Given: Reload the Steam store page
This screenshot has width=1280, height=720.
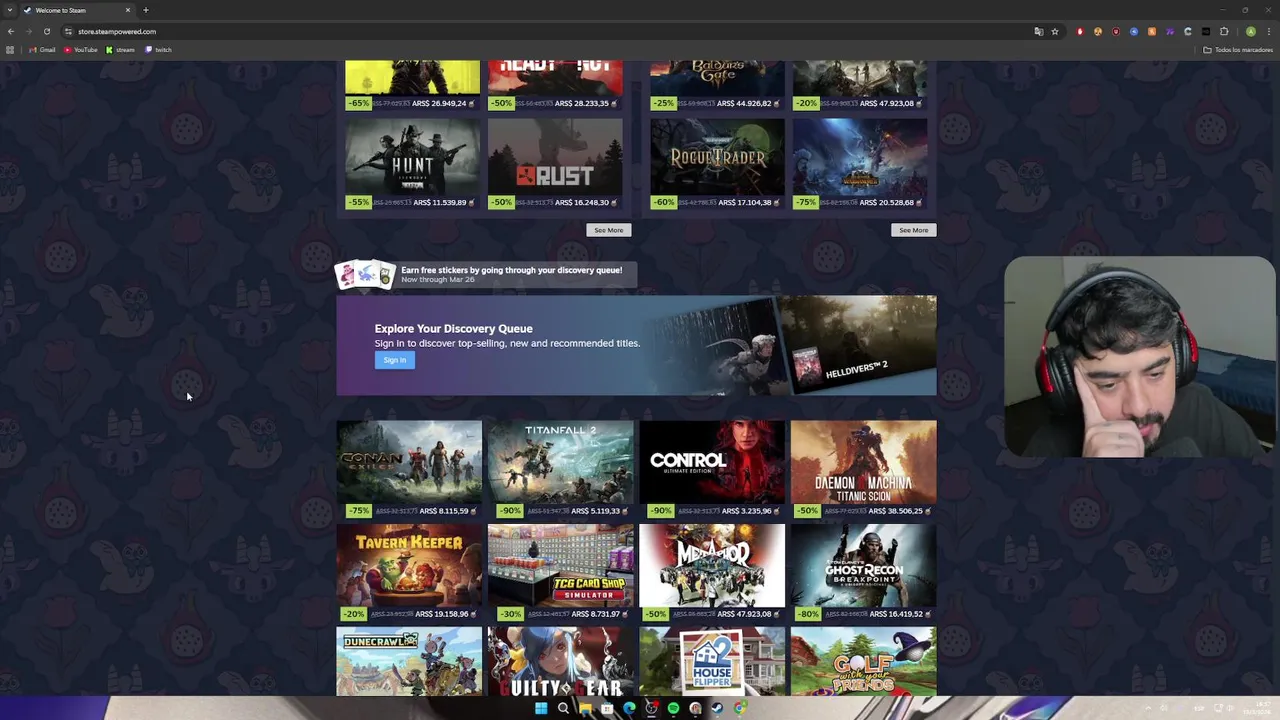Looking at the screenshot, I should click(x=46, y=31).
